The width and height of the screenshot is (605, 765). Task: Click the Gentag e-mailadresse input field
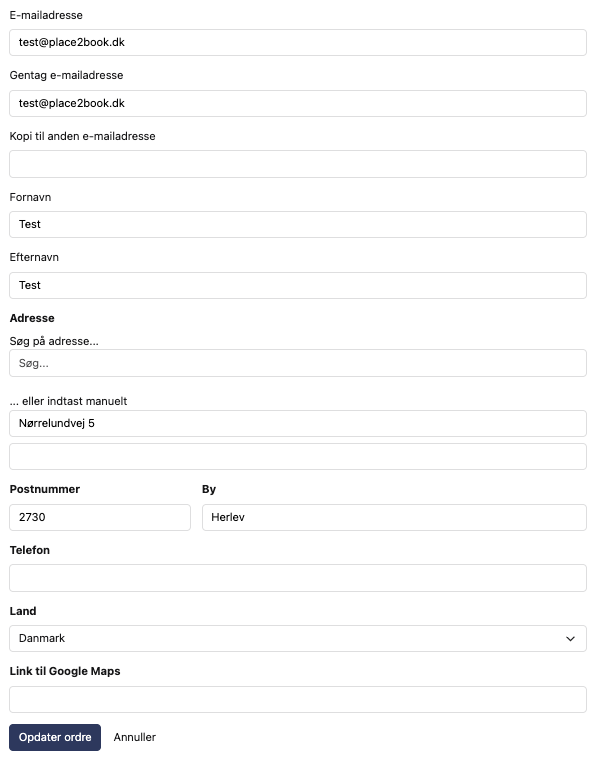click(297, 103)
